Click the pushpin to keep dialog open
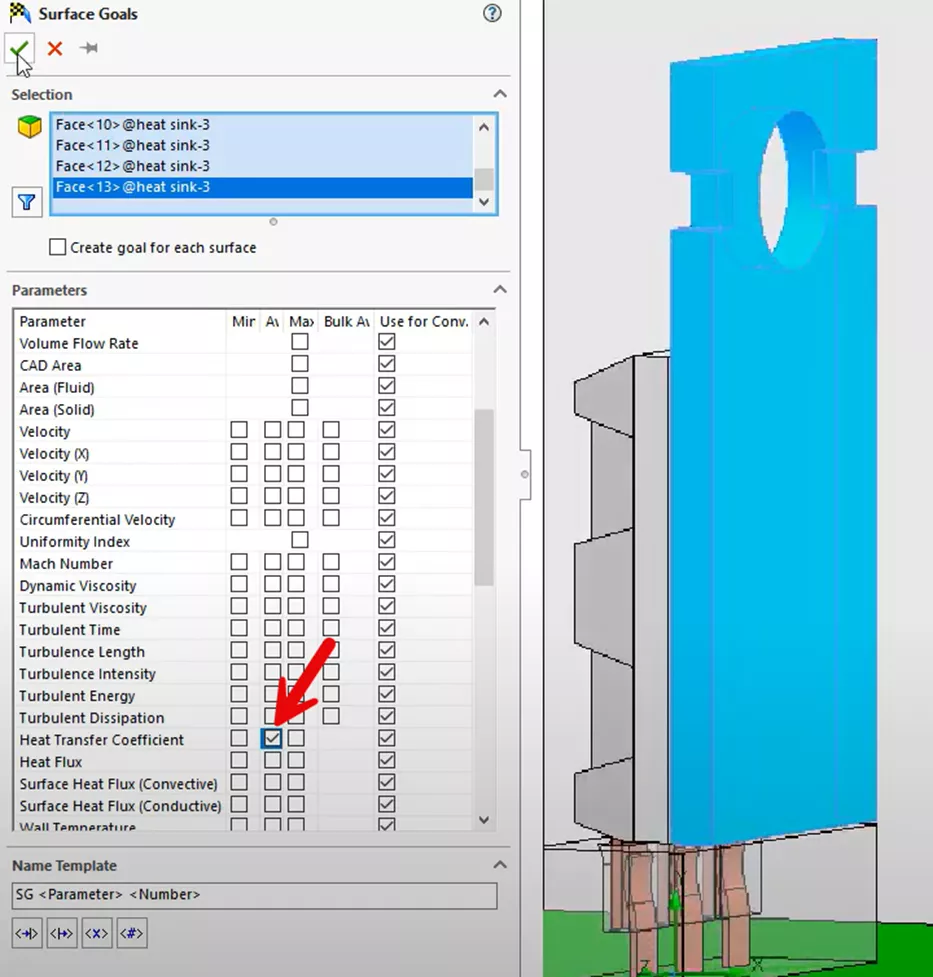The image size is (933, 977). click(x=88, y=46)
